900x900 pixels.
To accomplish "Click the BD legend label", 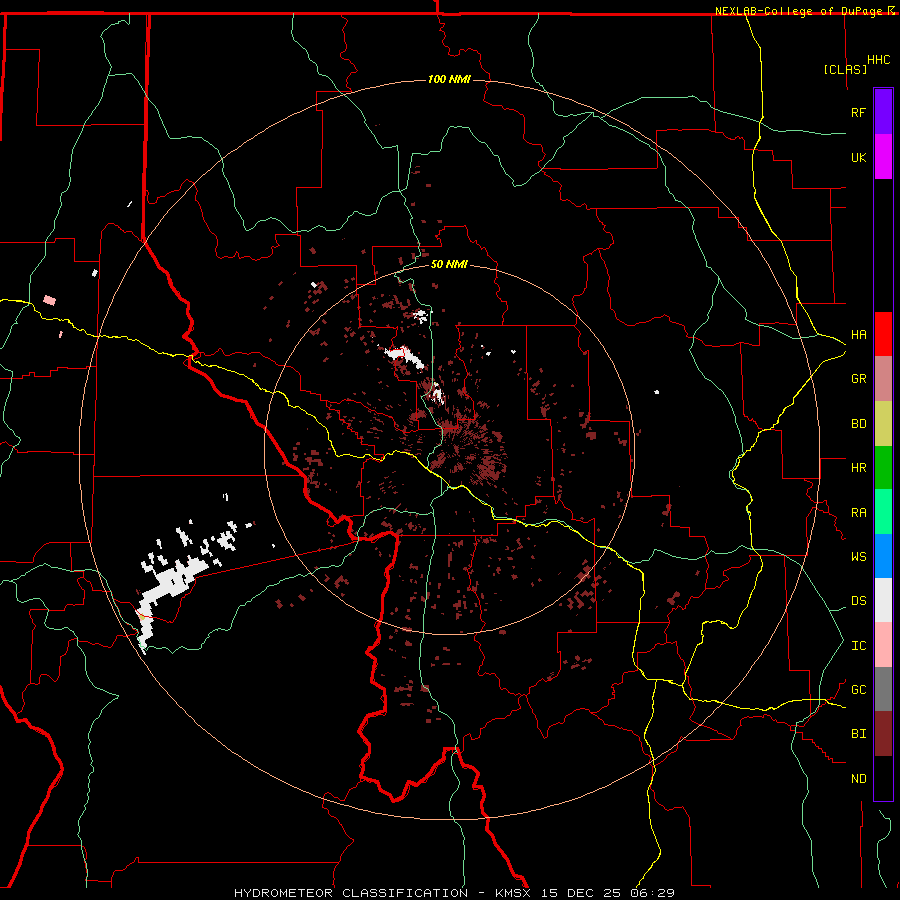I will click(x=858, y=424).
